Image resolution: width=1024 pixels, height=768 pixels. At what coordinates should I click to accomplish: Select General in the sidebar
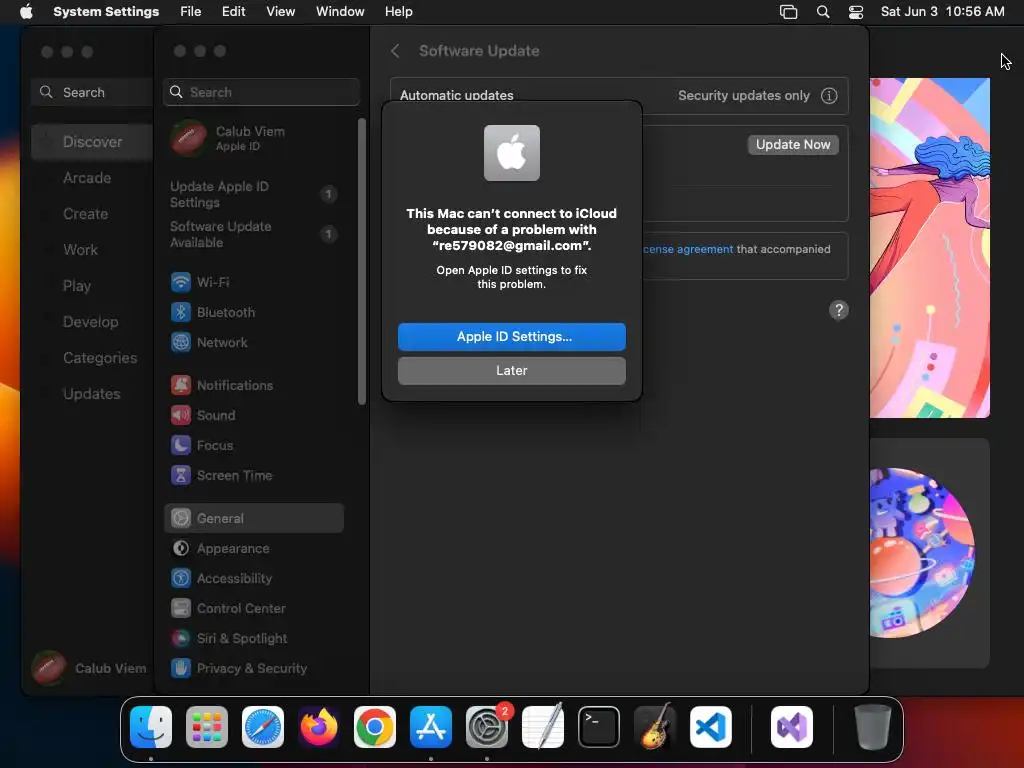pyautogui.click(x=253, y=518)
